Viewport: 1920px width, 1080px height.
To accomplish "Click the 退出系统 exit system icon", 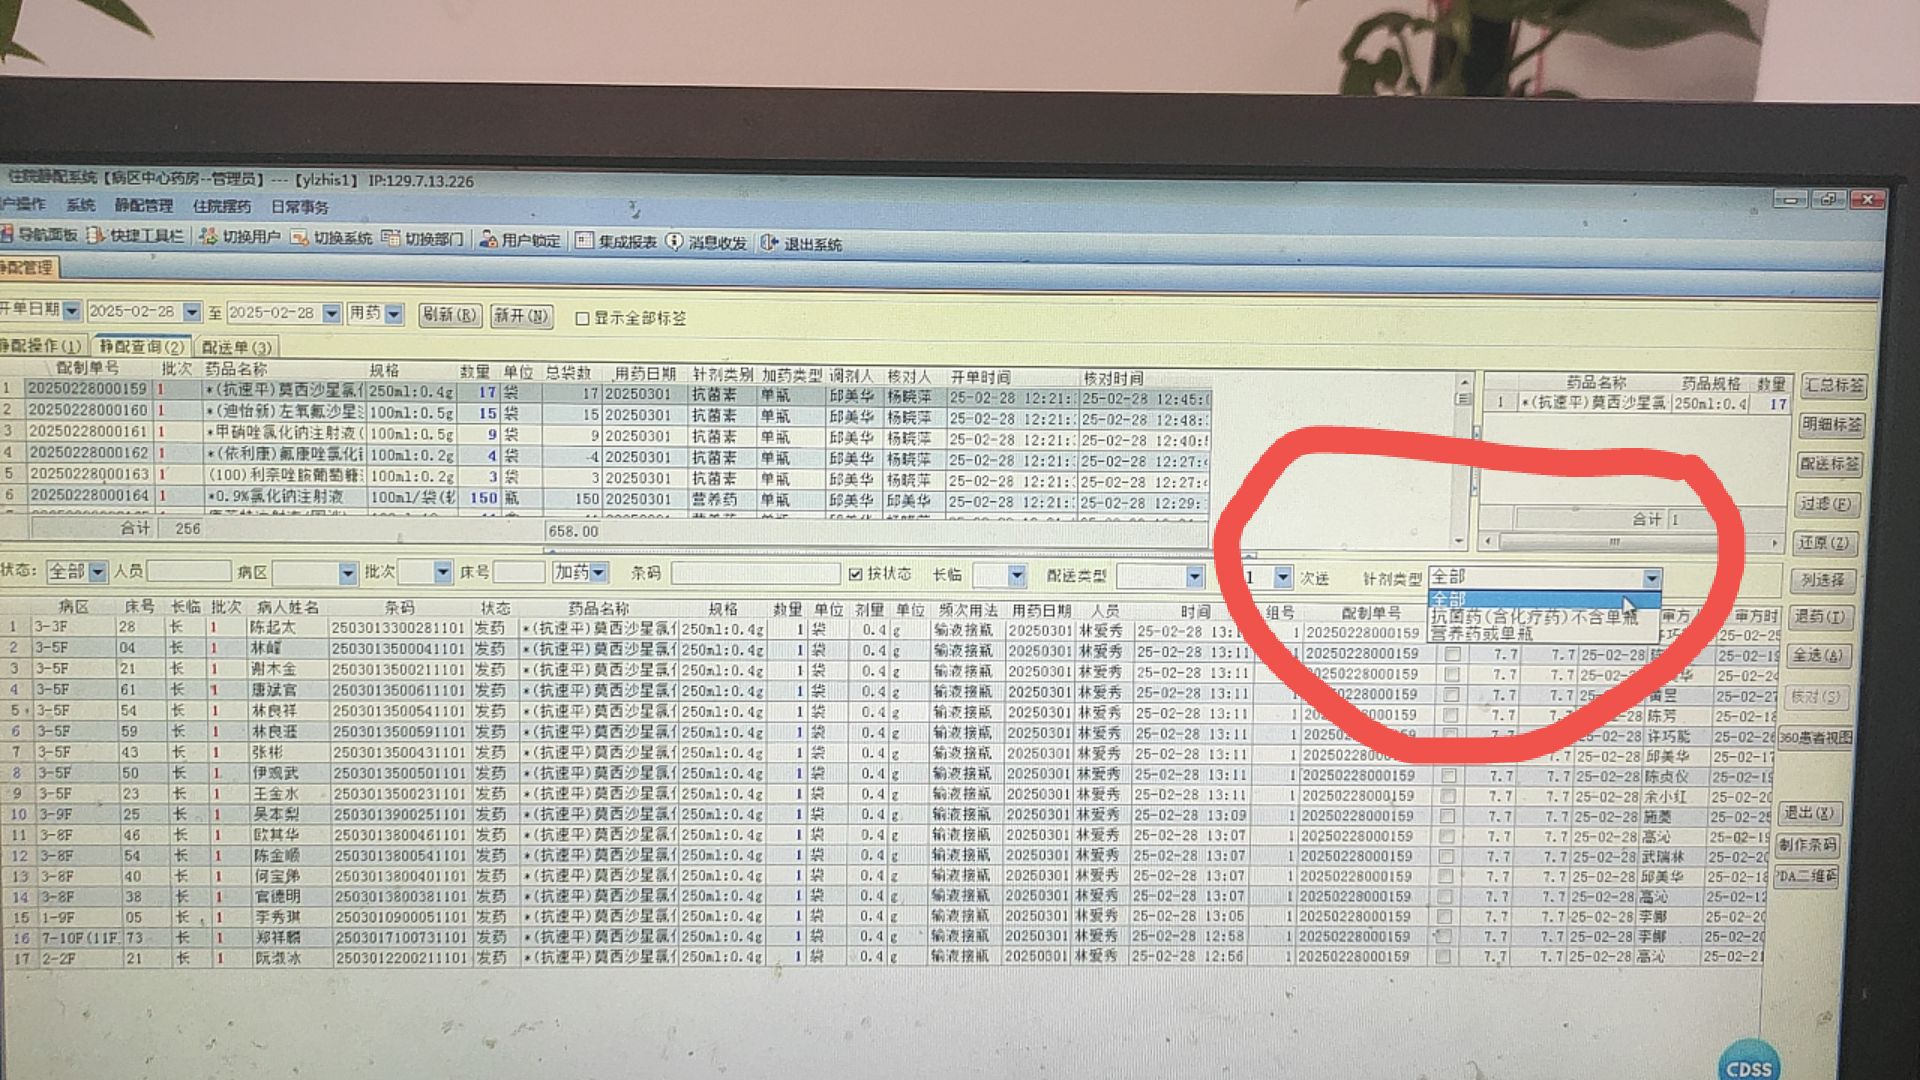I will tap(769, 243).
